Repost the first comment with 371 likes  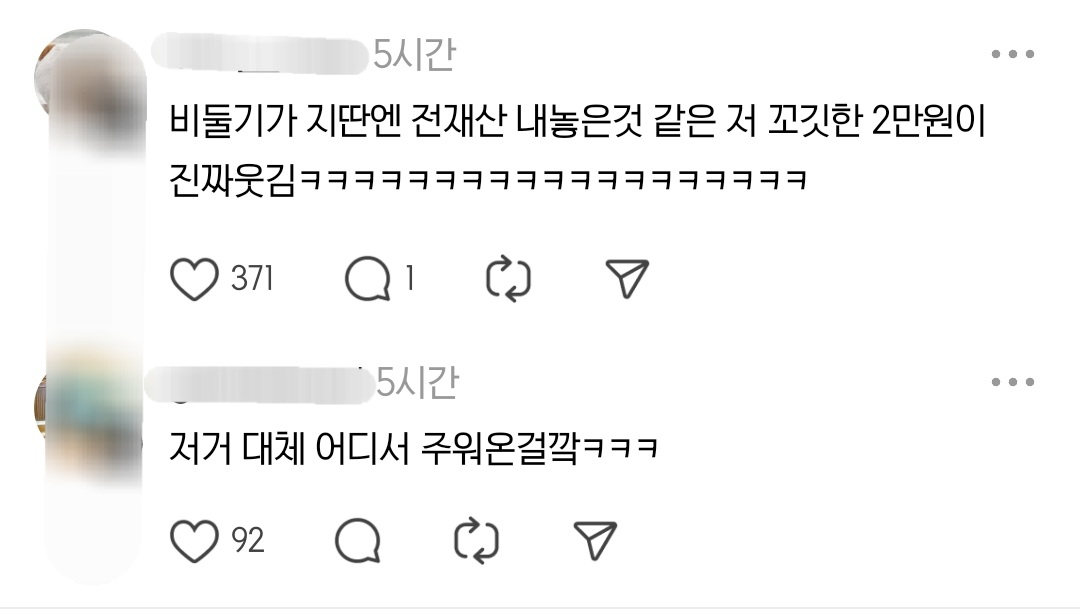click(x=508, y=279)
